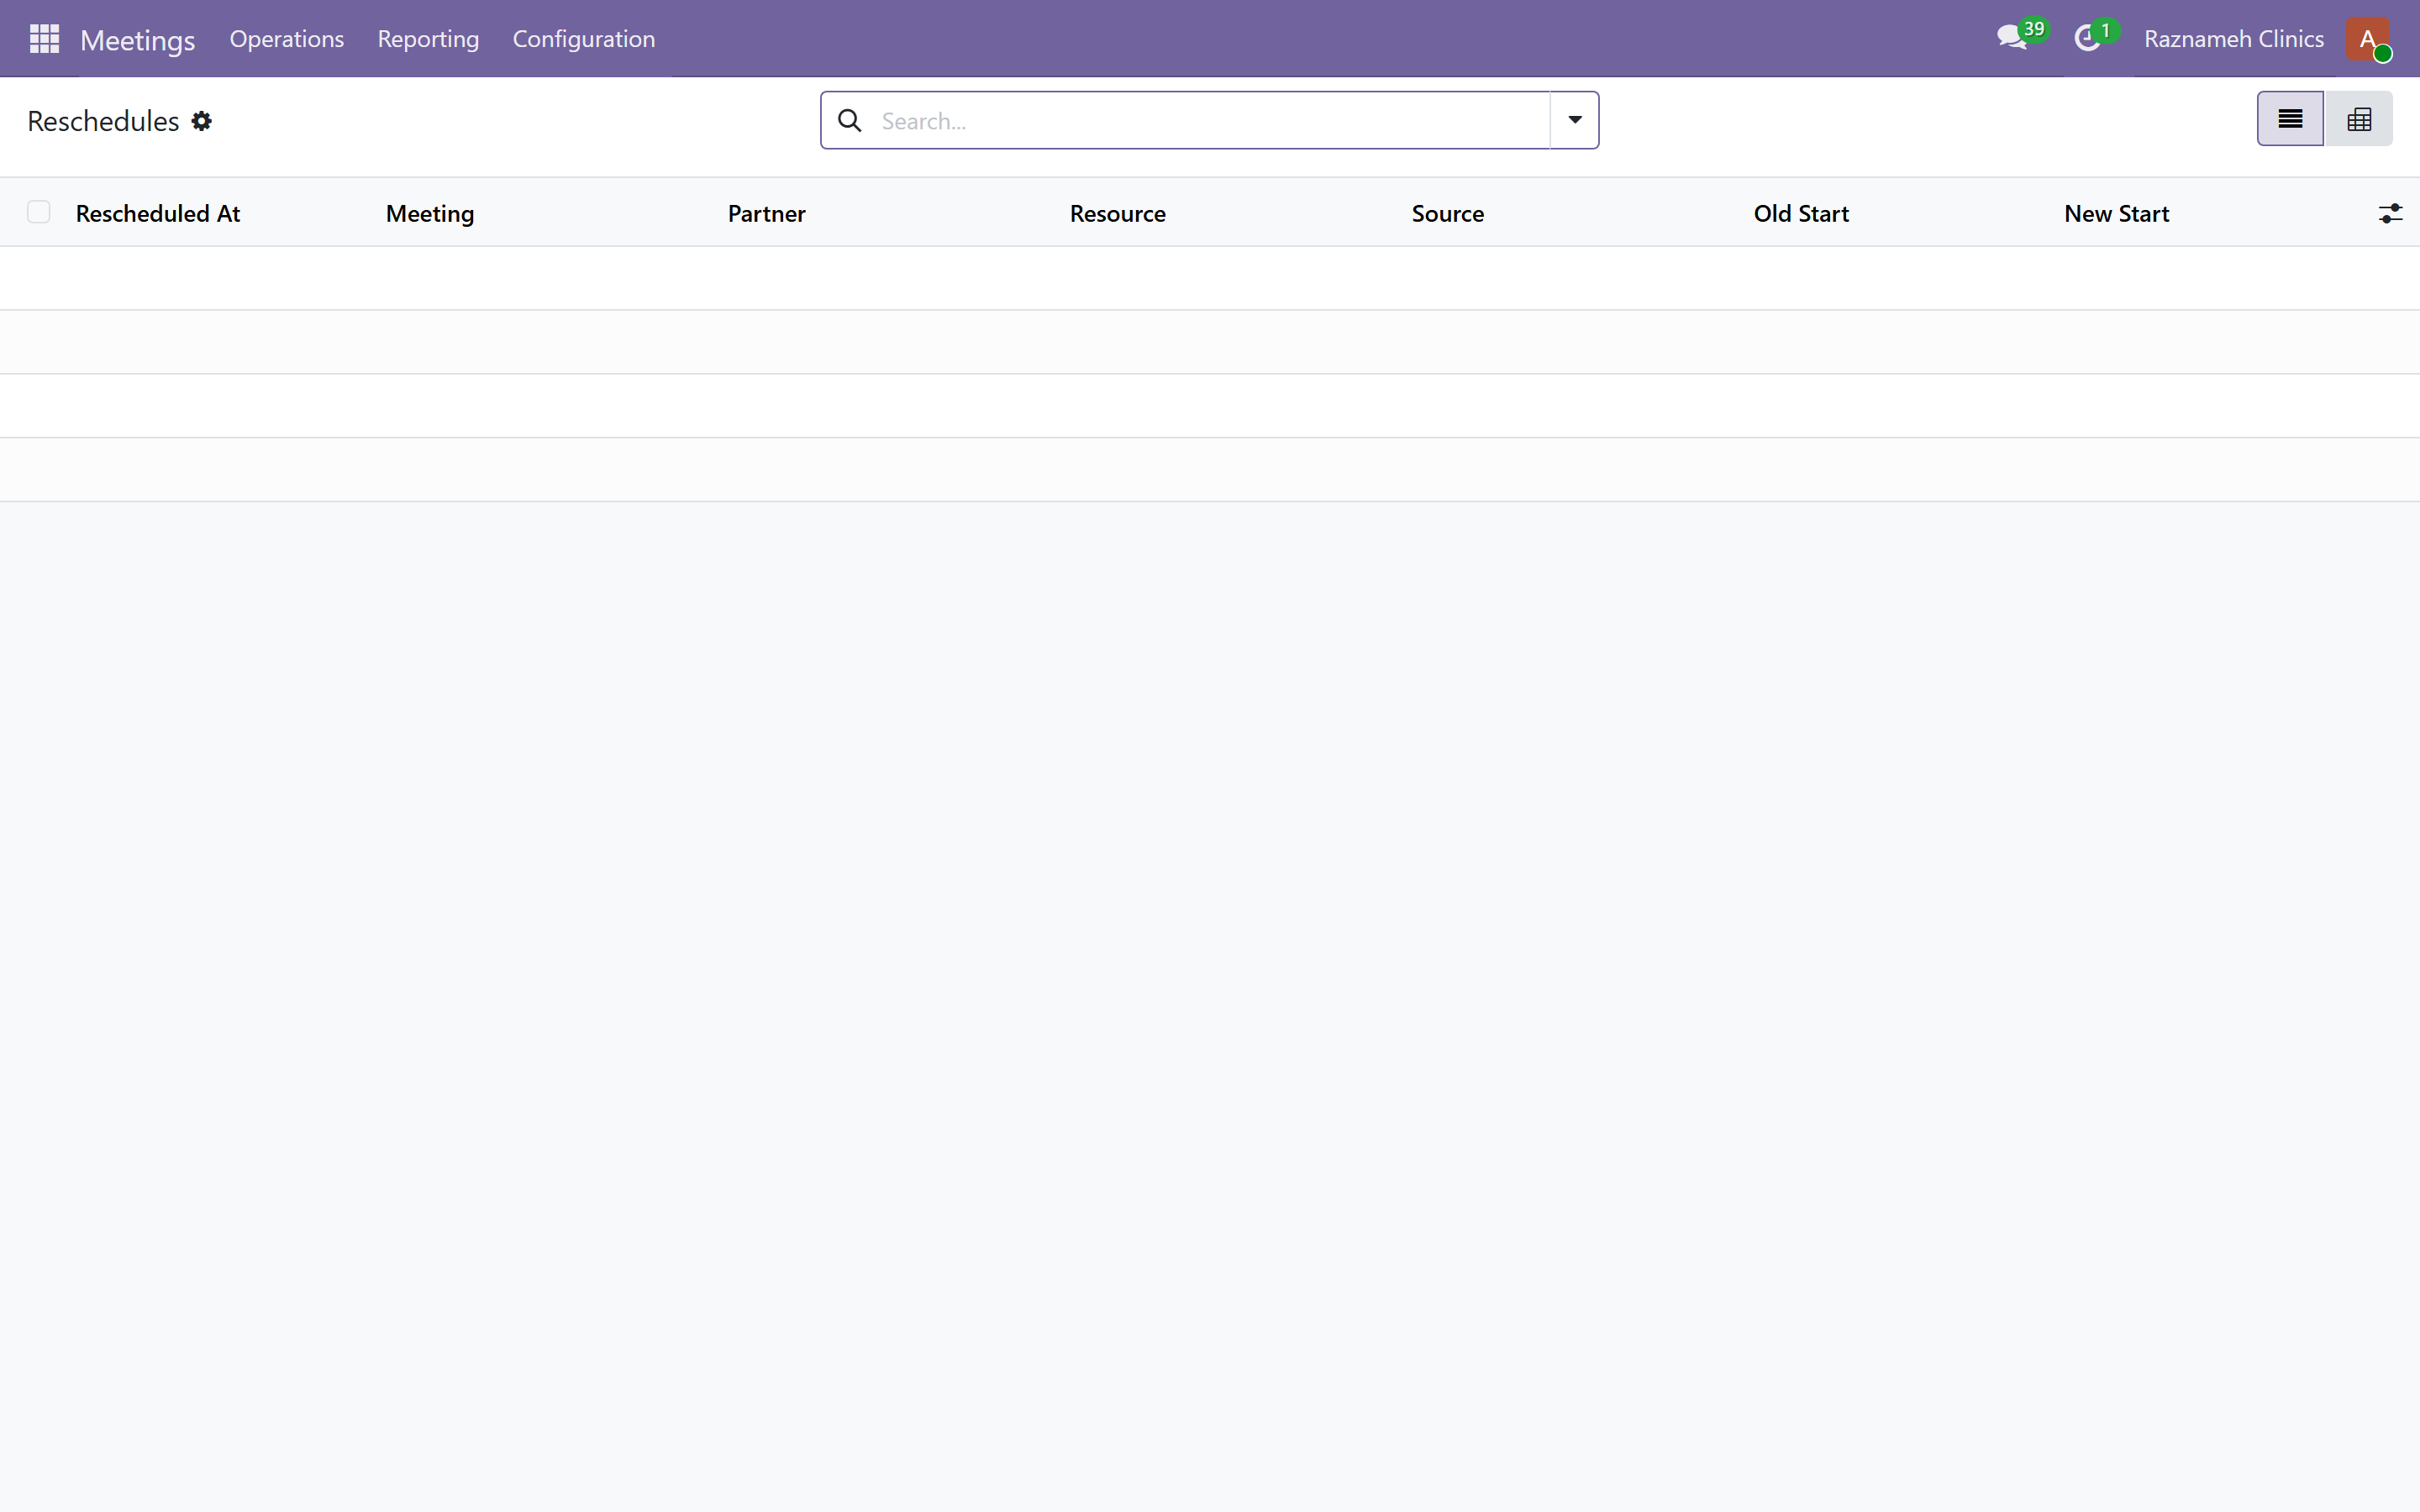Viewport: 2420px width, 1512px height.
Task: Expand the search filters dropdown arrow
Action: [x=1574, y=120]
